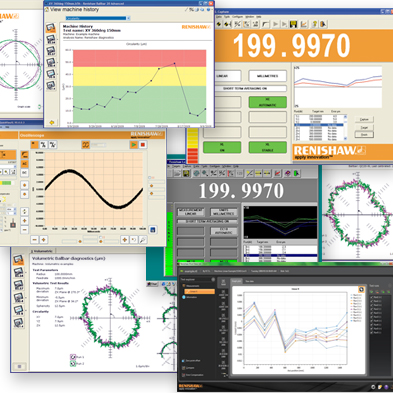Viewport: 393px width, 393px height.
Task: Click the yellow save disk icon in Capture toolbar
Action: click(293, 24)
